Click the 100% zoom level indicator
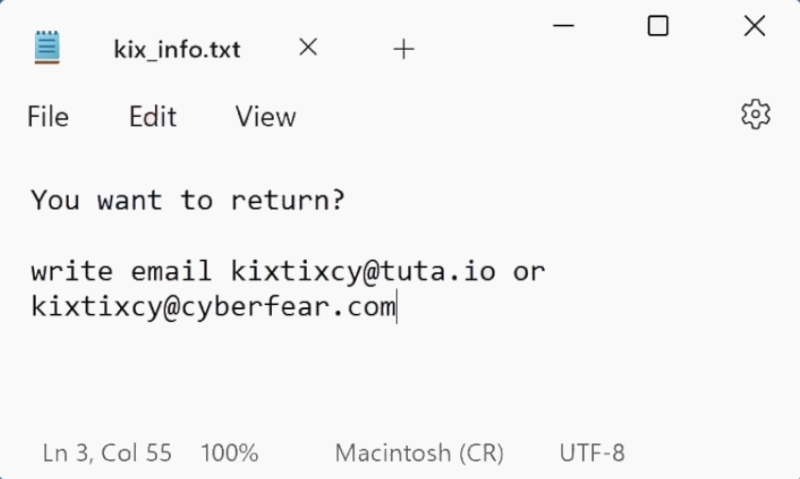 point(229,453)
